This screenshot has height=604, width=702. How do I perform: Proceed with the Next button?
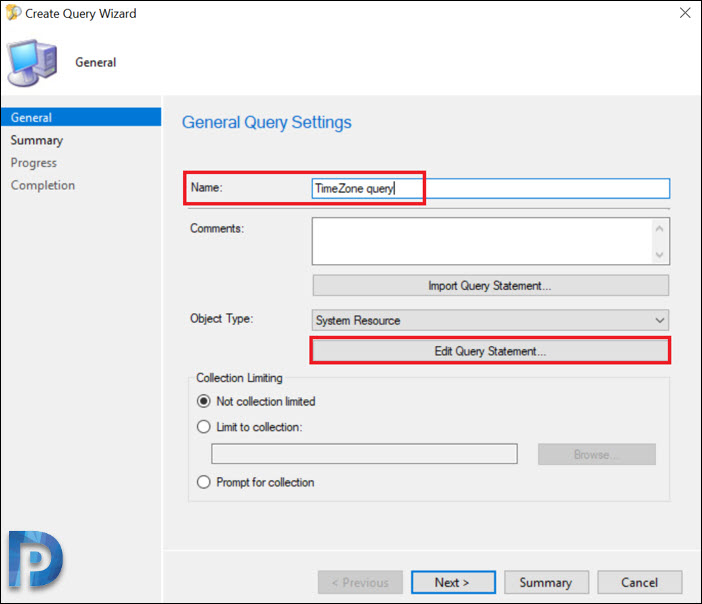[453, 582]
